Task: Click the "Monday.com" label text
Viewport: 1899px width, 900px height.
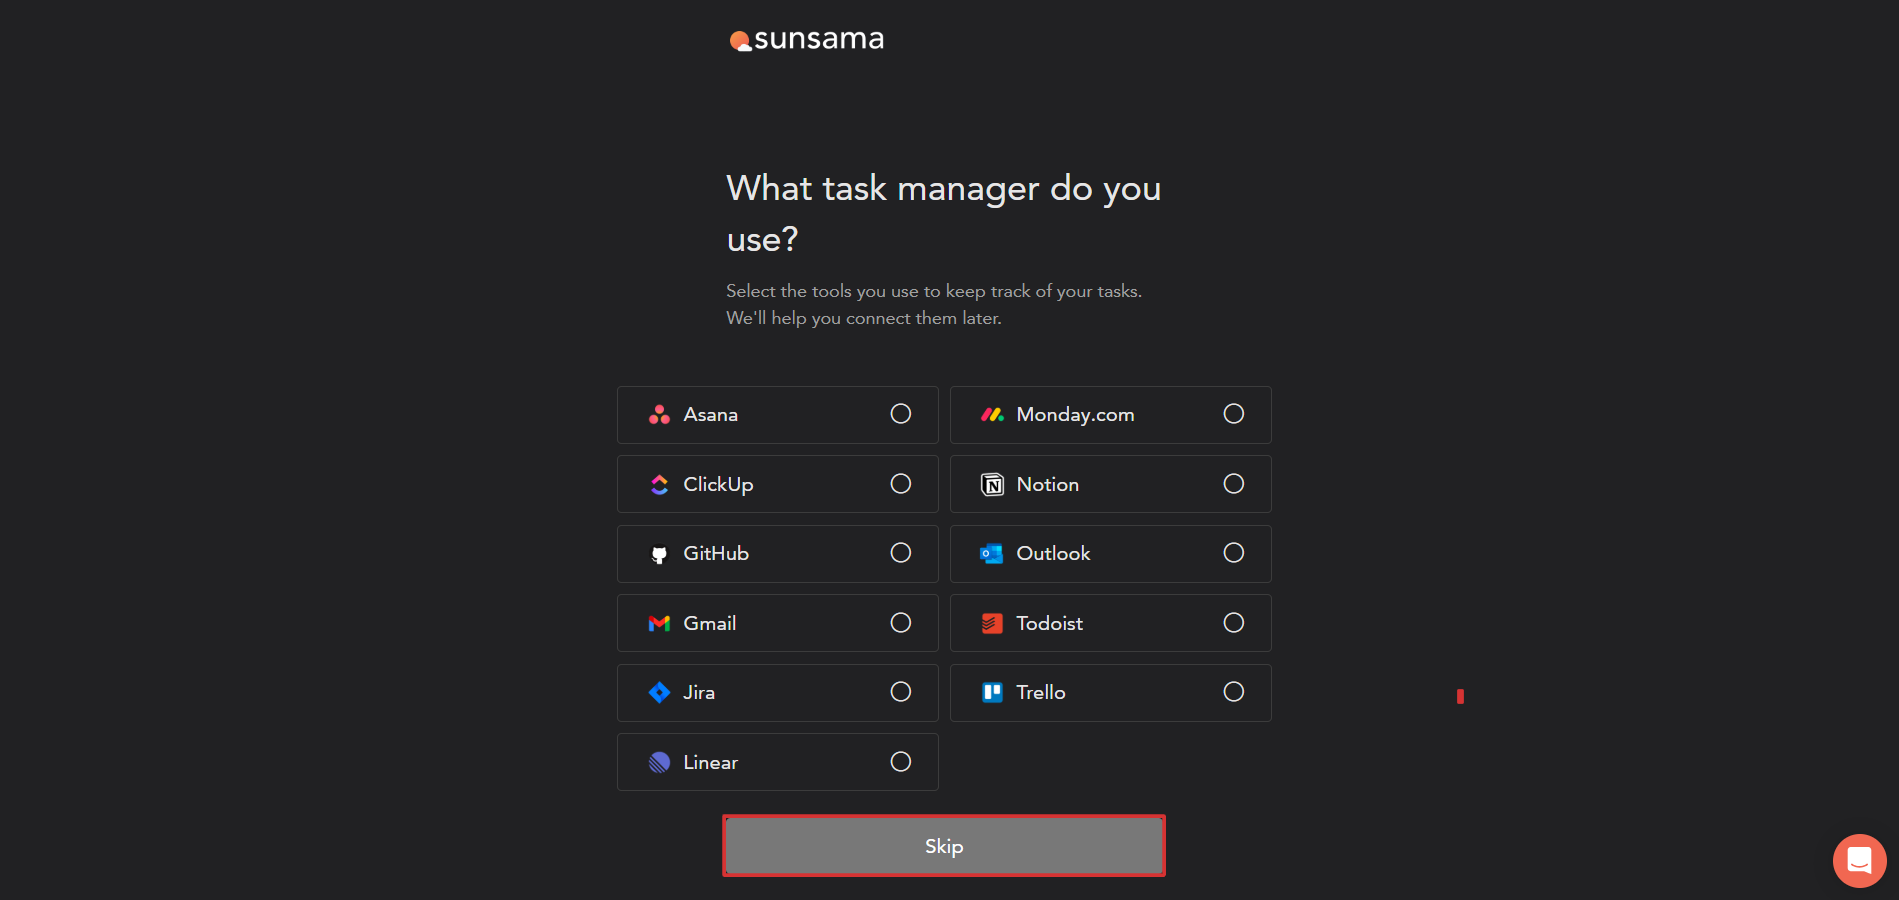Action: coord(1075,415)
